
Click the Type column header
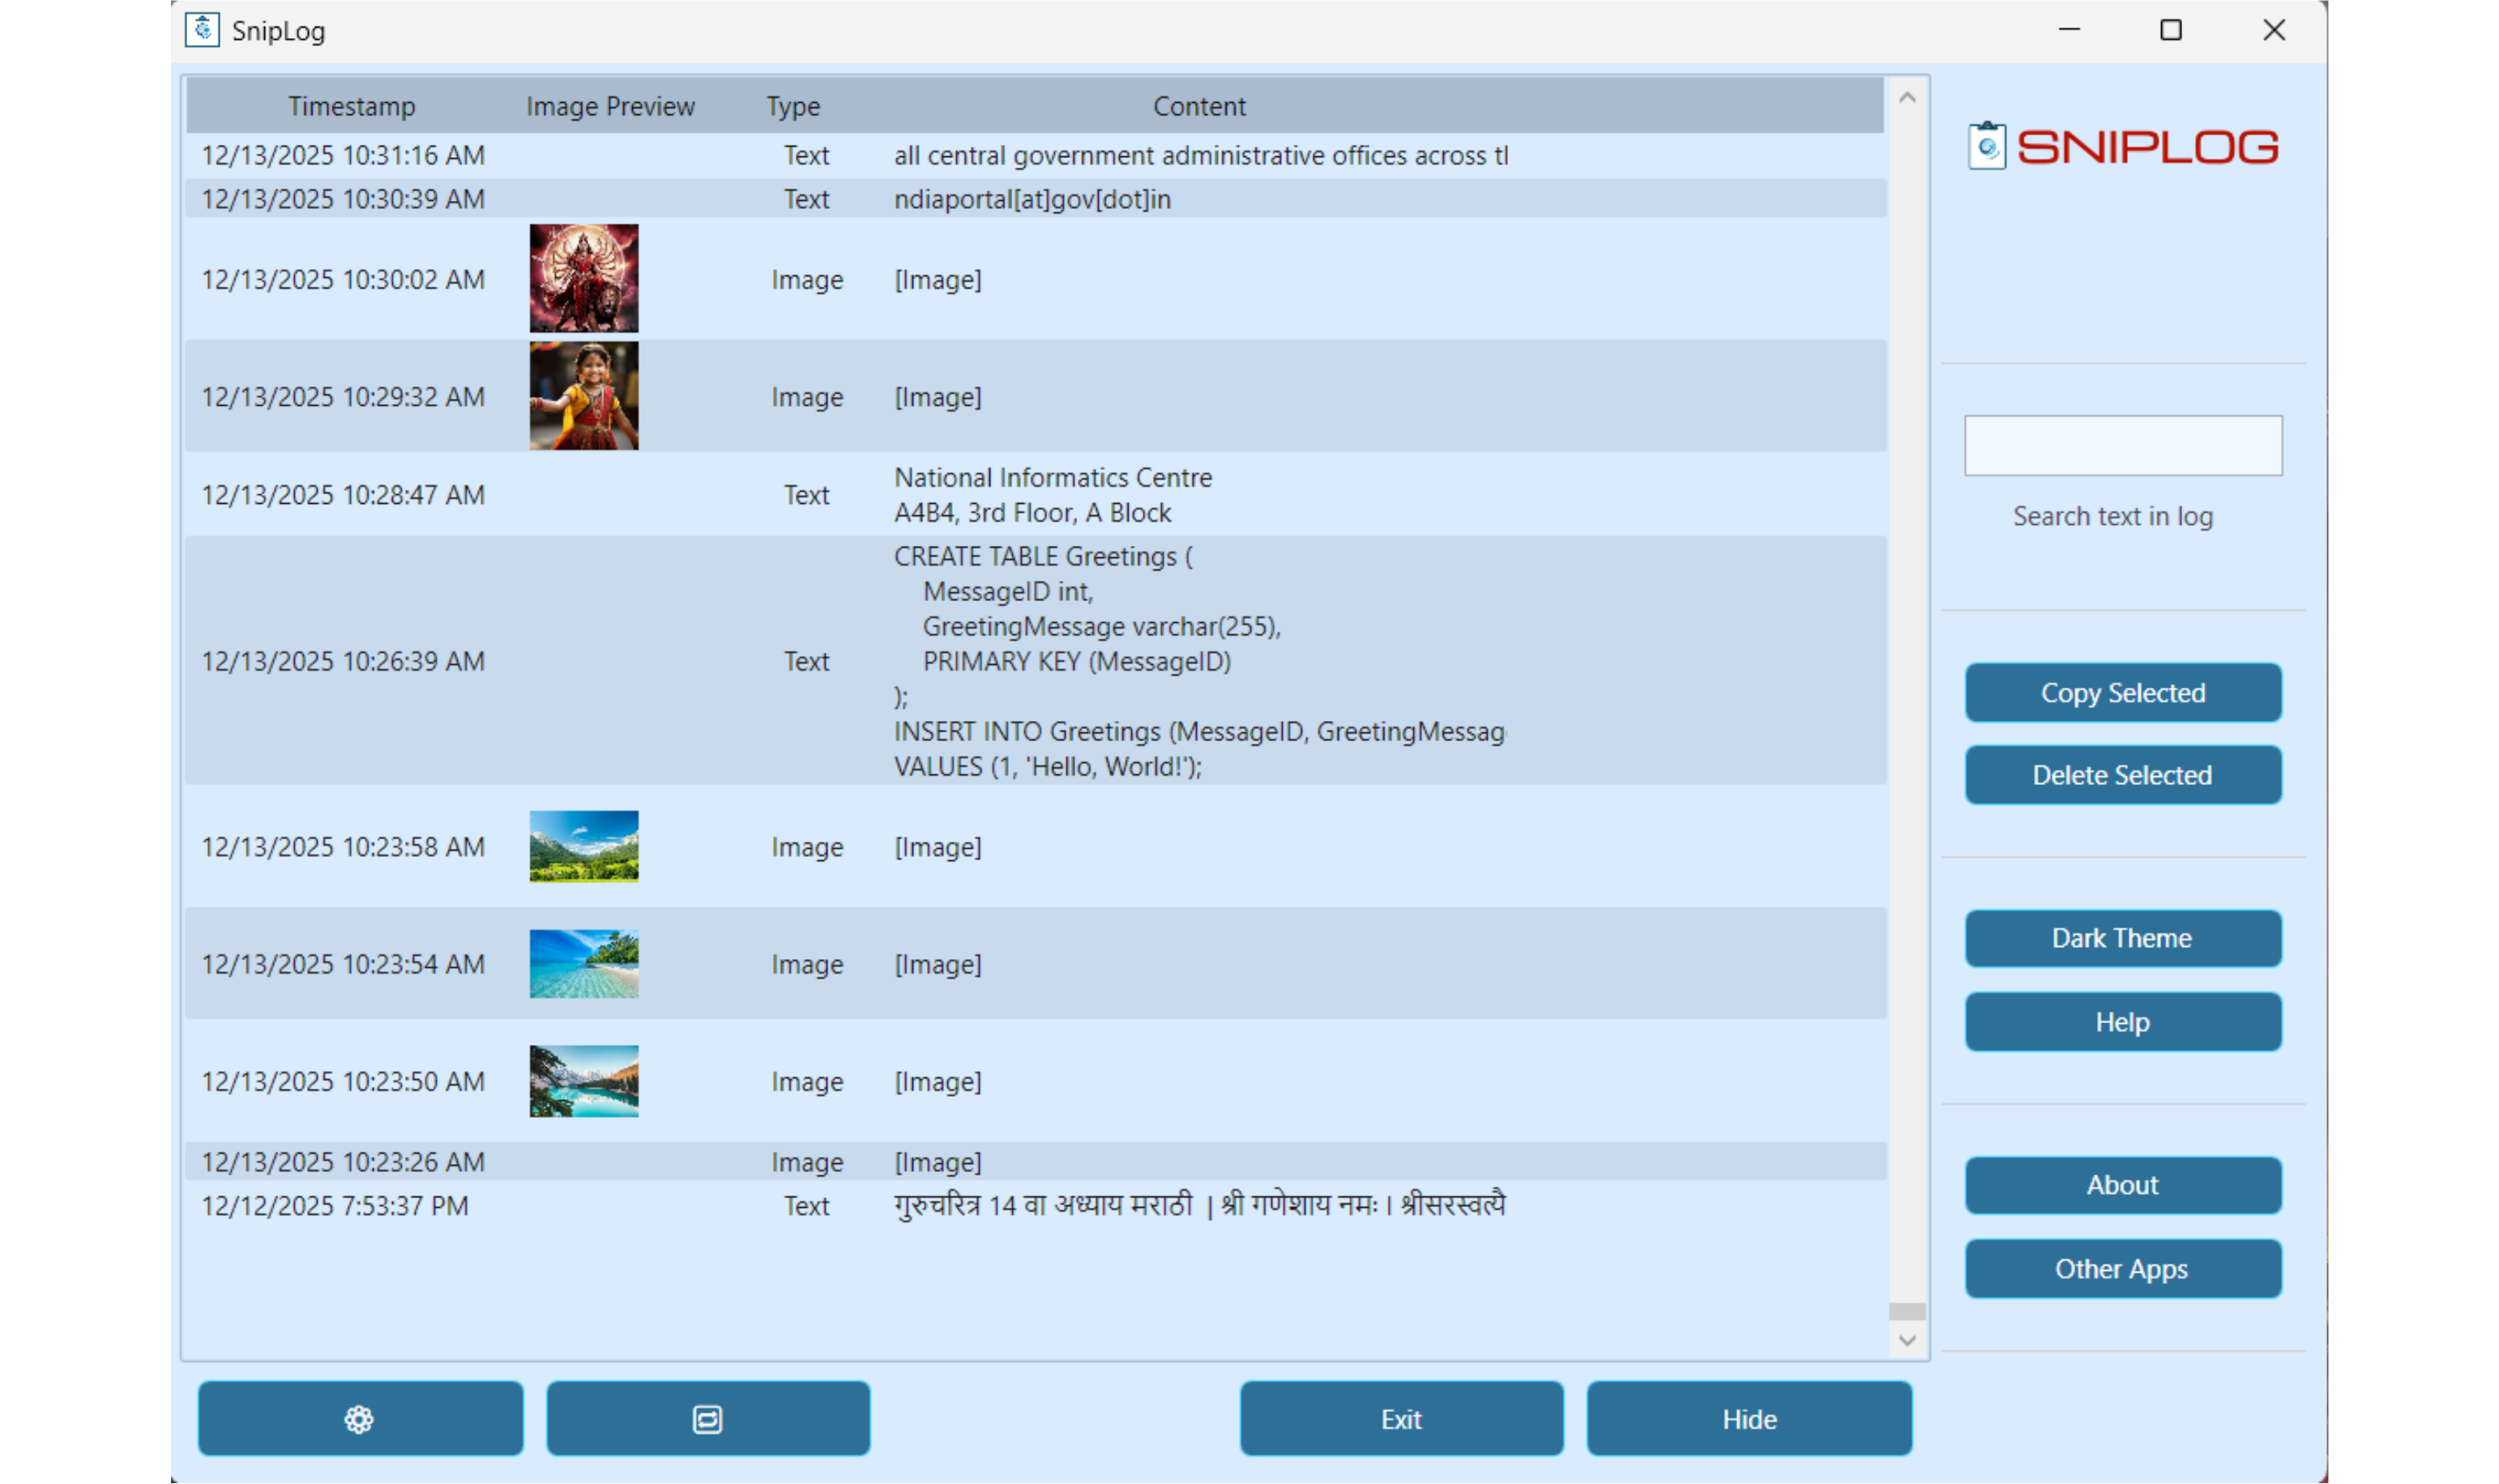point(793,106)
